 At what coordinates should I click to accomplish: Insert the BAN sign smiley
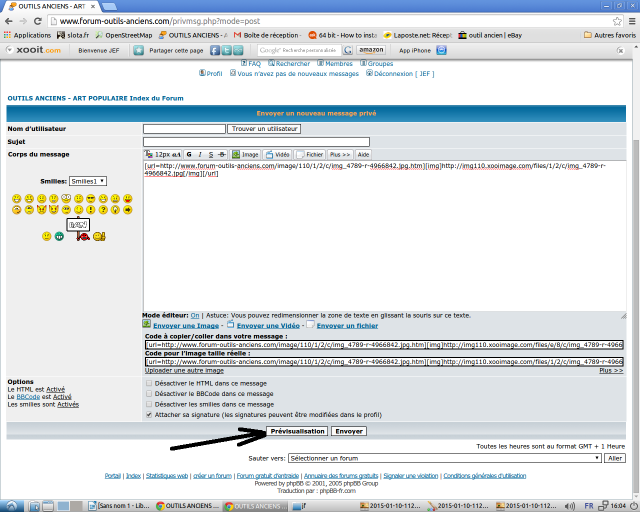(x=79, y=230)
